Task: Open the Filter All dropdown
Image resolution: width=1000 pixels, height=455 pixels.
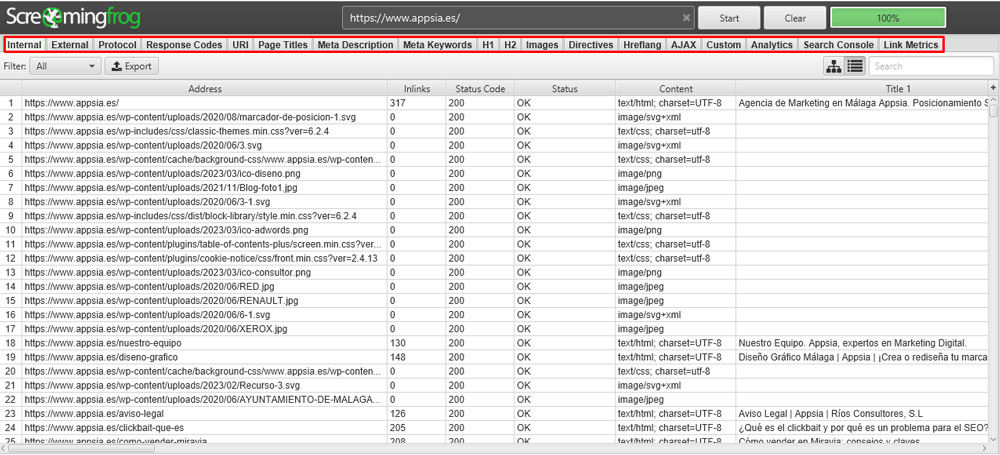Action: 65,66
